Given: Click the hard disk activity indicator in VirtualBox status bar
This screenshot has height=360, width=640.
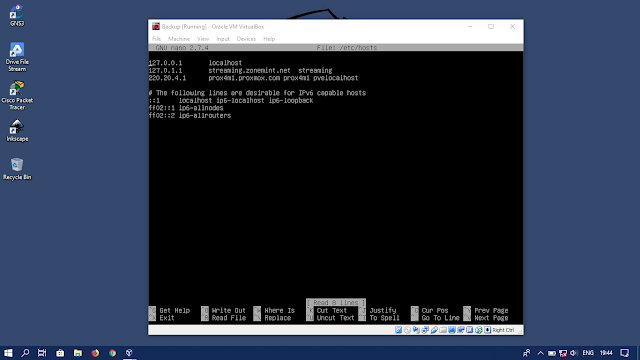Looking at the screenshot, I should (398, 330).
